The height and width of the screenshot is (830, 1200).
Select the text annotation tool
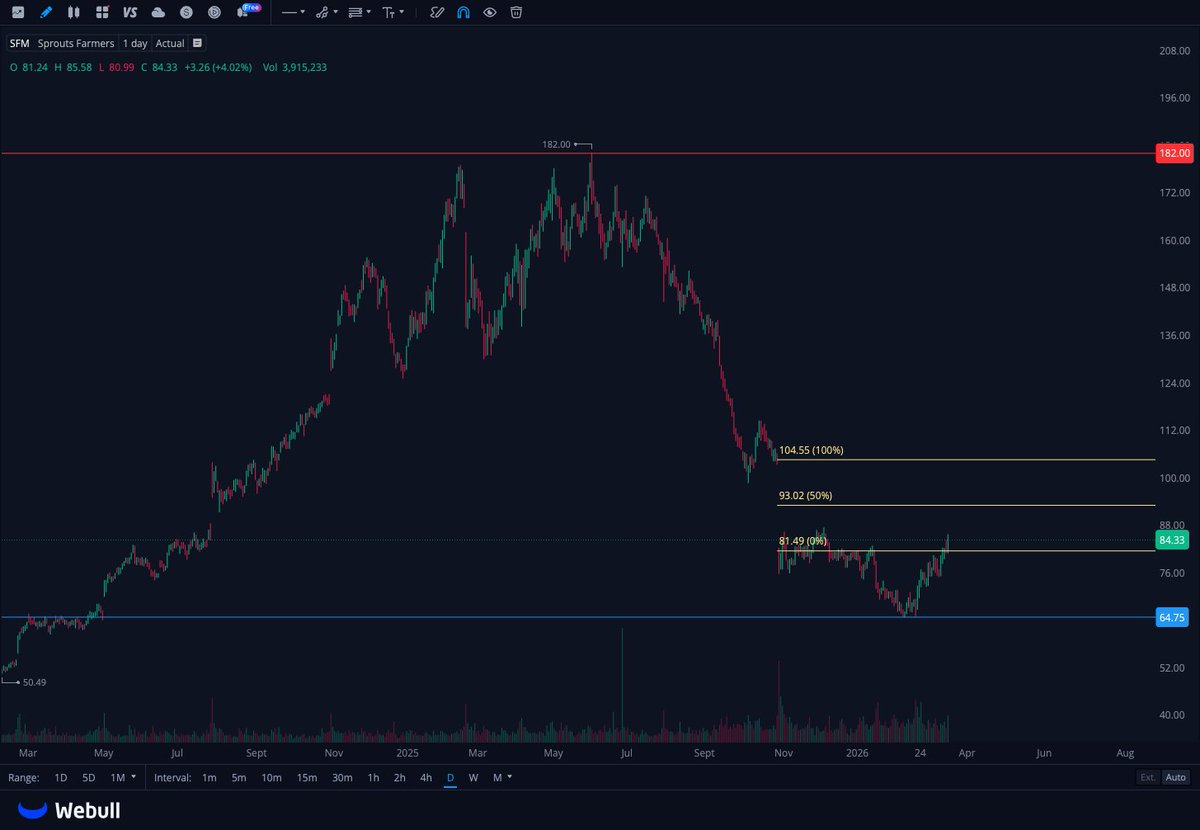[x=388, y=12]
